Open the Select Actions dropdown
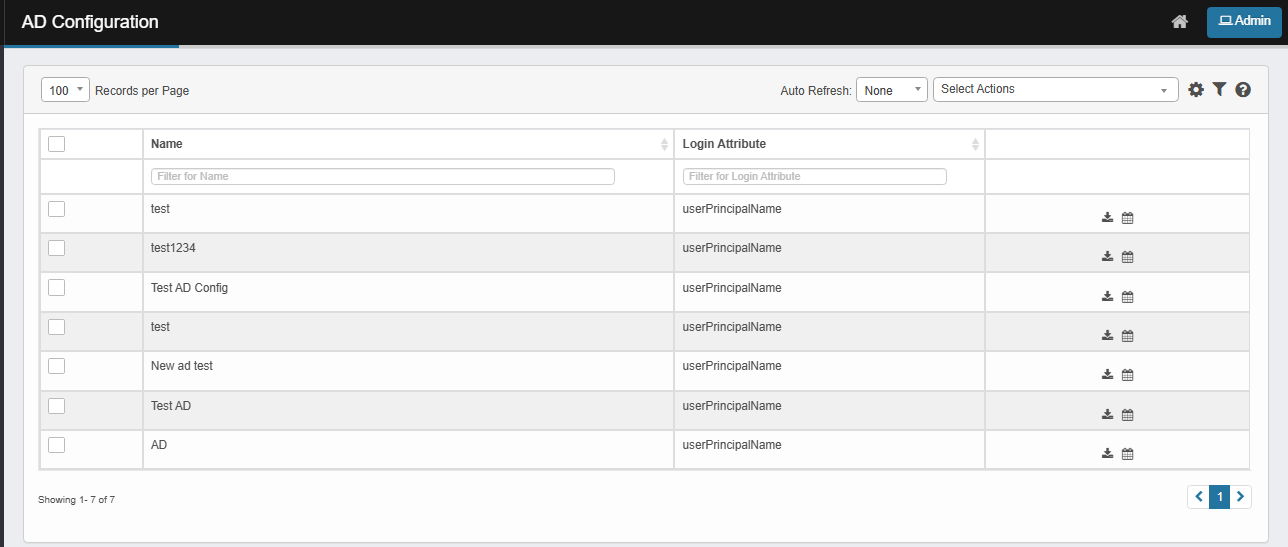The height and width of the screenshot is (547, 1288). [1055, 90]
